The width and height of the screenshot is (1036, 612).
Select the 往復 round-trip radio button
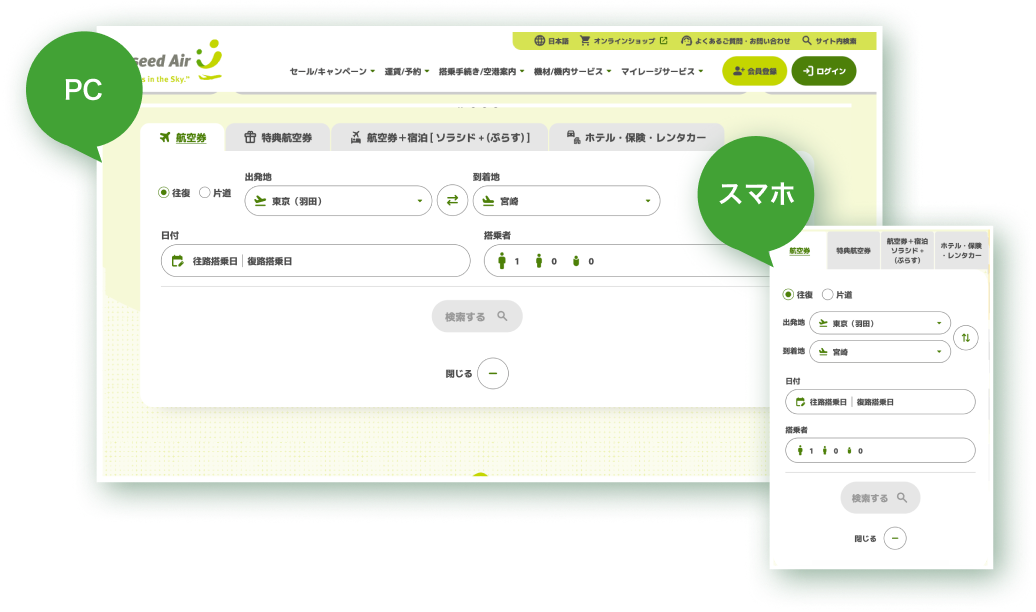pyautogui.click(x=161, y=192)
